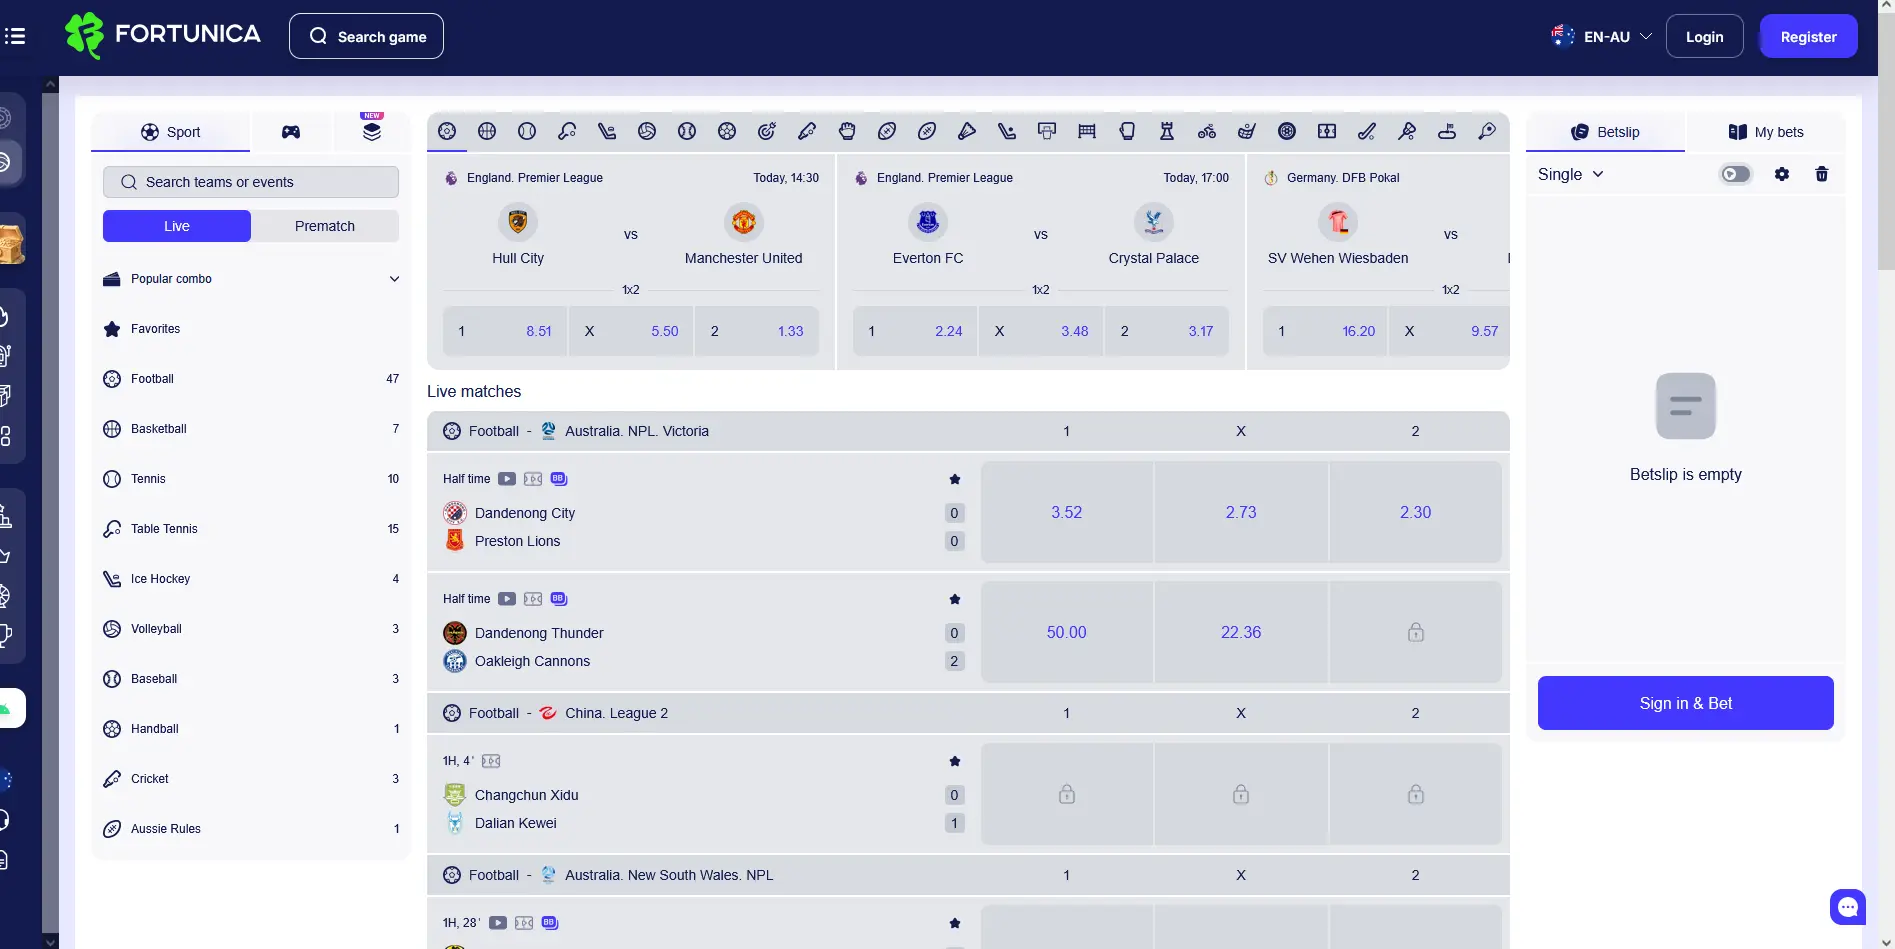This screenshot has width=1895, height=949.
Task: Open Tennis in the sports sidebar
Action: click(x=251, y=479)
